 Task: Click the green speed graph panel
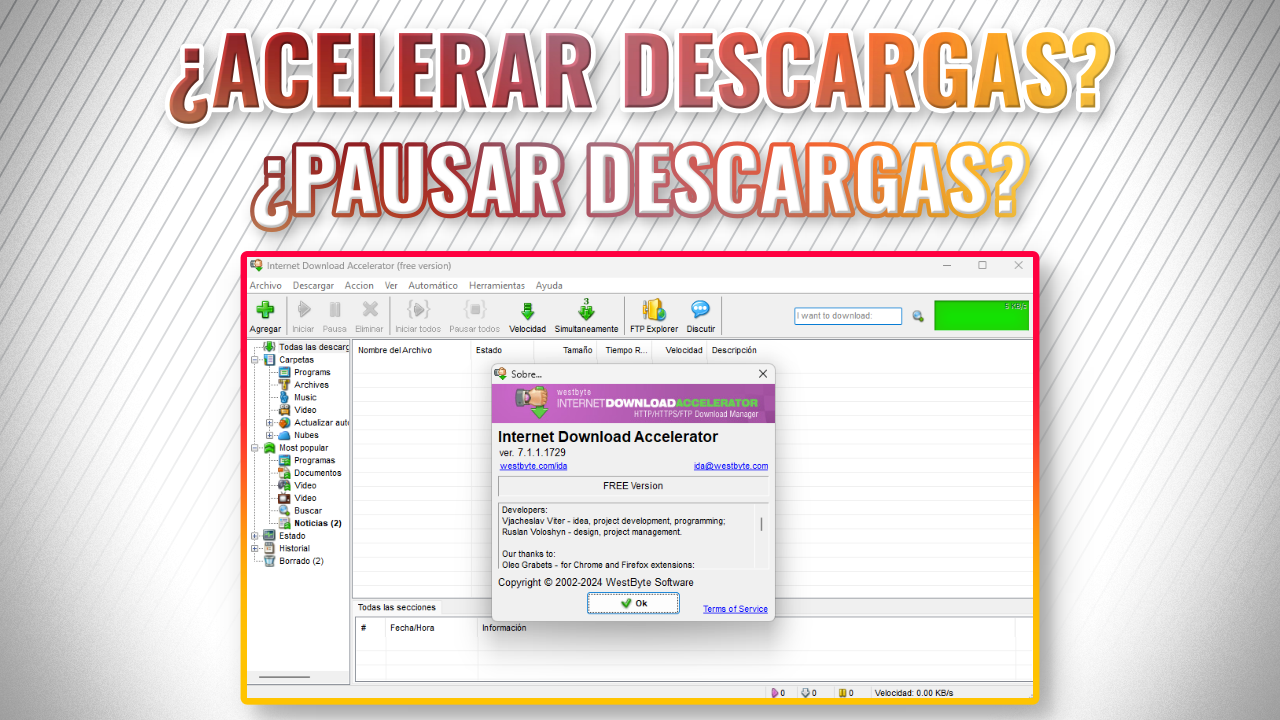[x=981, y=315]
